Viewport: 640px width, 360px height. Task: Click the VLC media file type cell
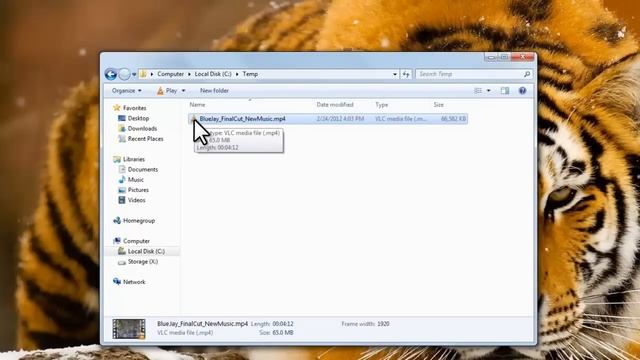click(400, 119)
